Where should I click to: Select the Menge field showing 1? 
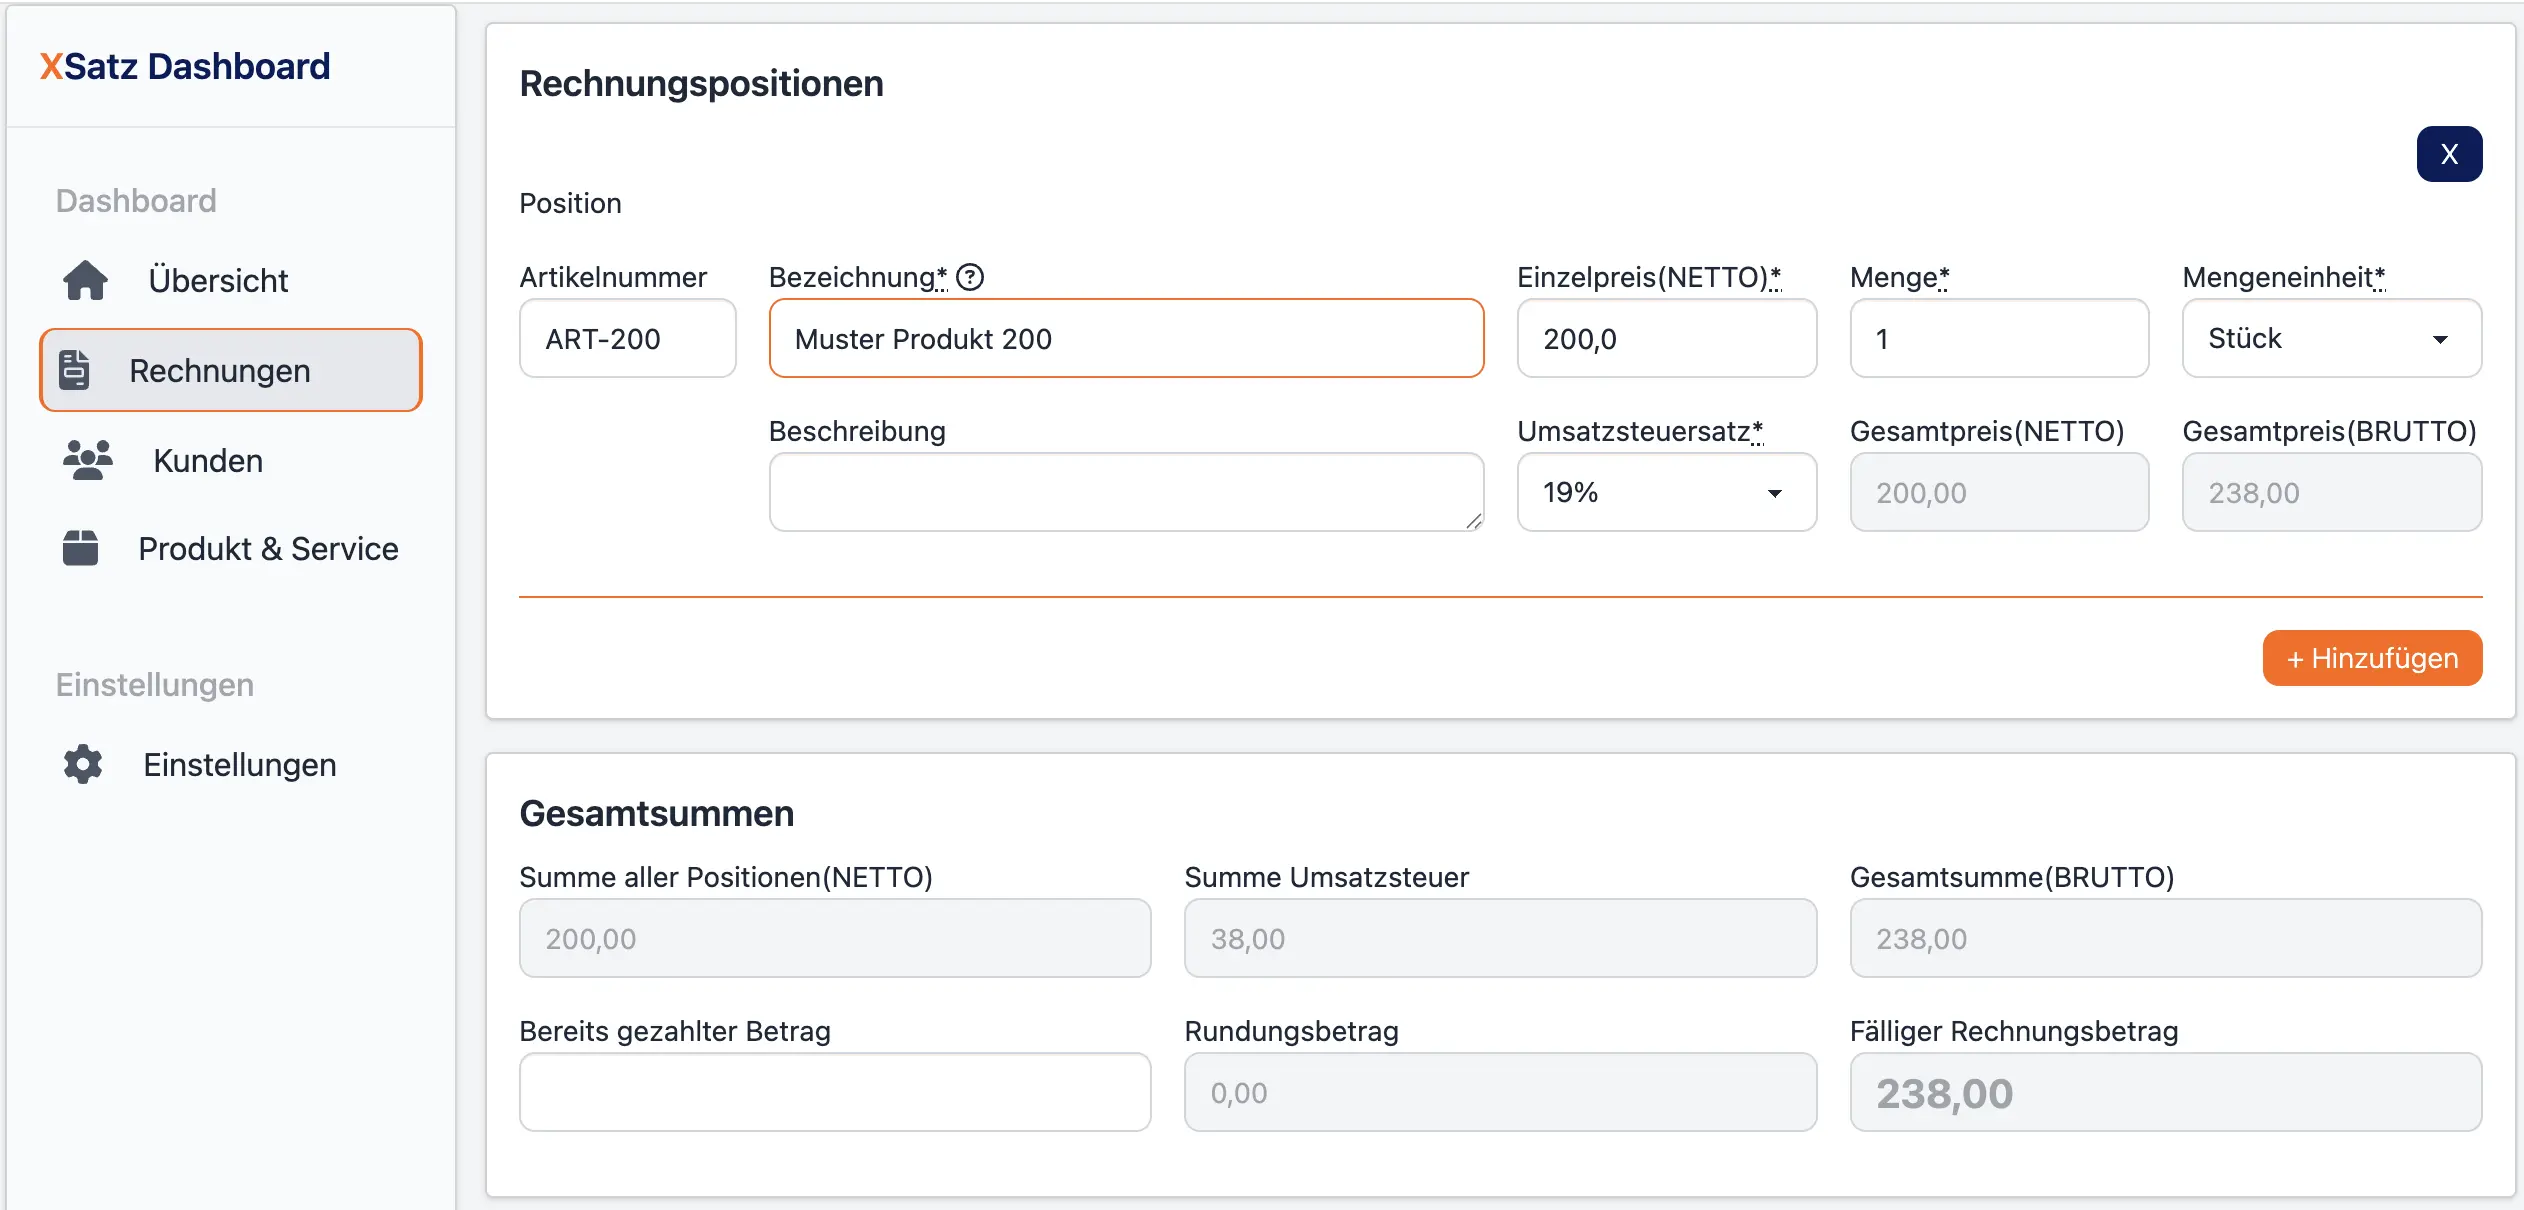point(2000,338)
